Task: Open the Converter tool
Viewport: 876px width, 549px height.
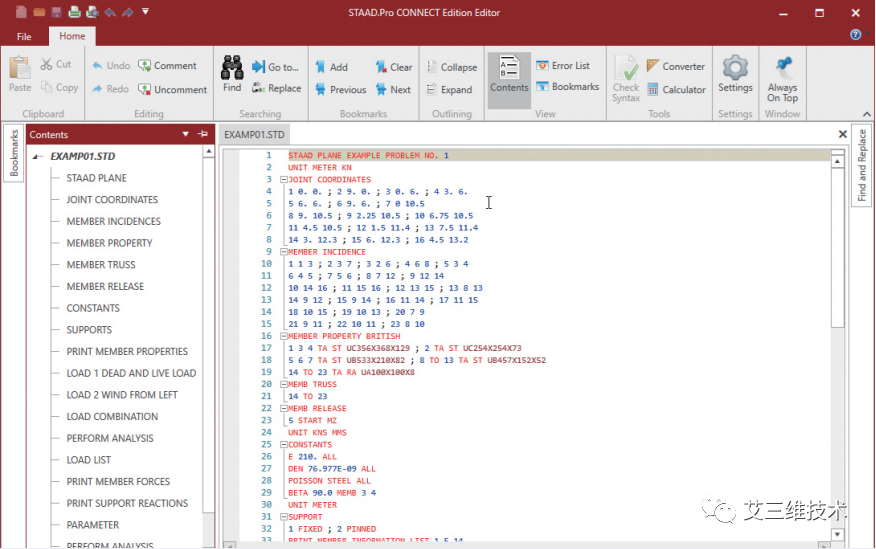Action: coord(675,66)
